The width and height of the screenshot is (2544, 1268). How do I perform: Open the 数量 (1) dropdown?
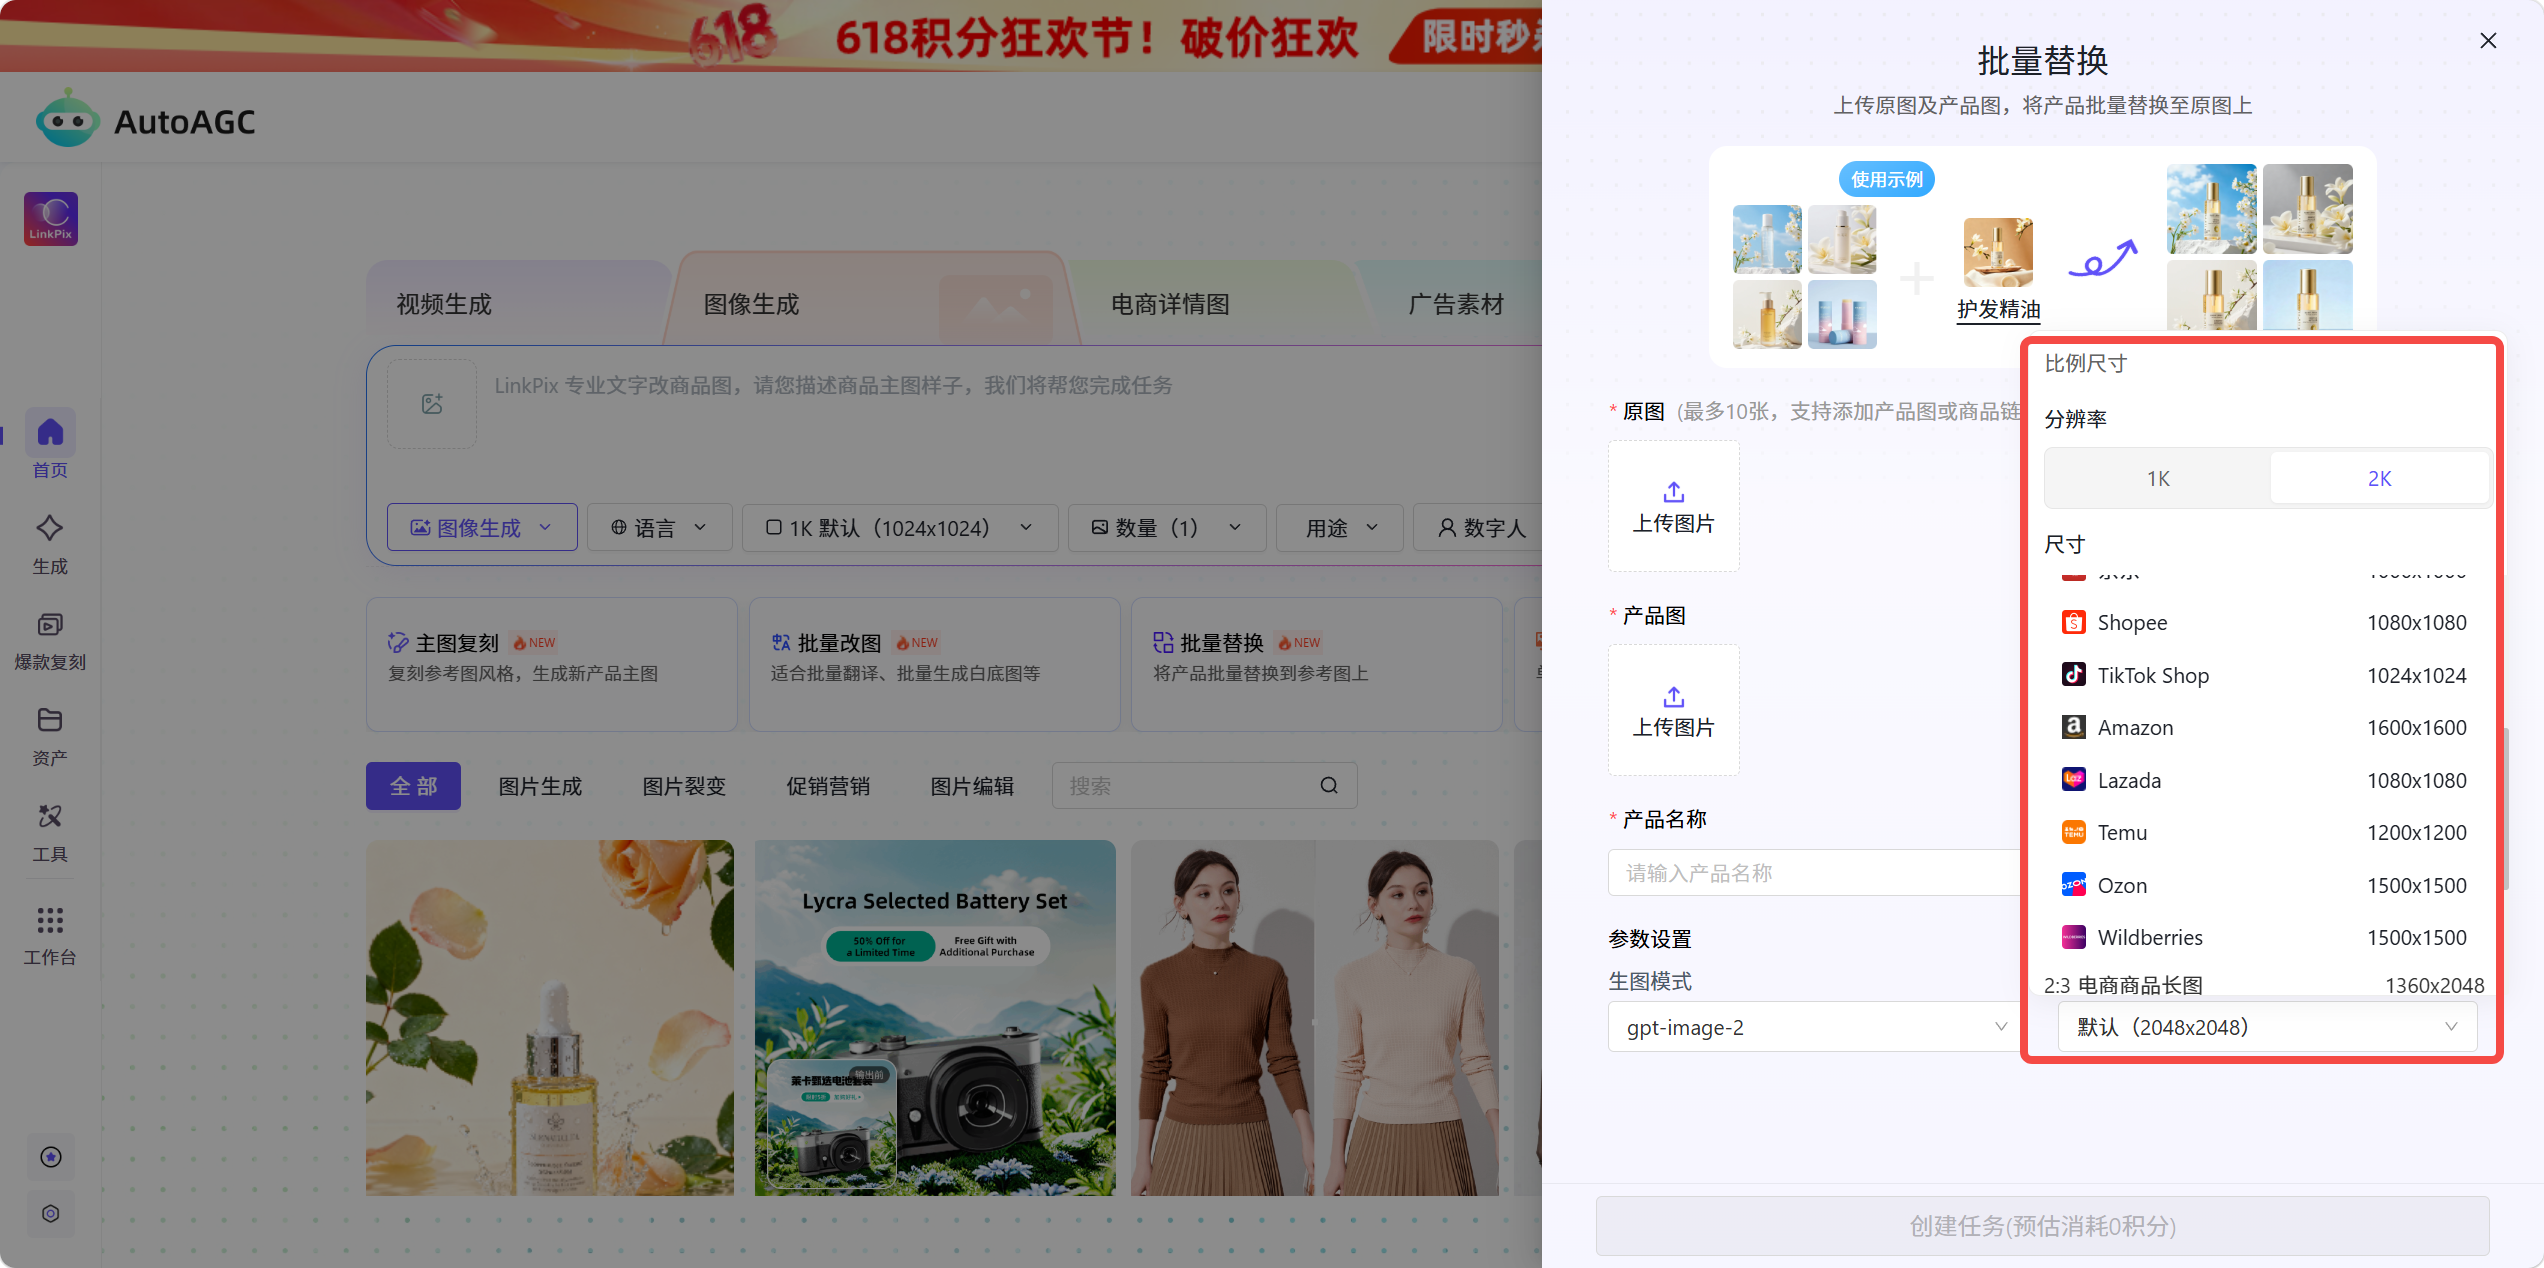(1167, 527)
